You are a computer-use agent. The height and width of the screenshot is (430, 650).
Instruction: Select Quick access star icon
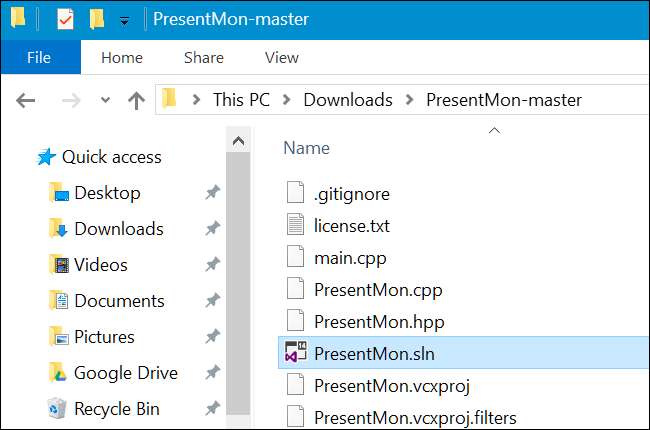click(46, 157)
